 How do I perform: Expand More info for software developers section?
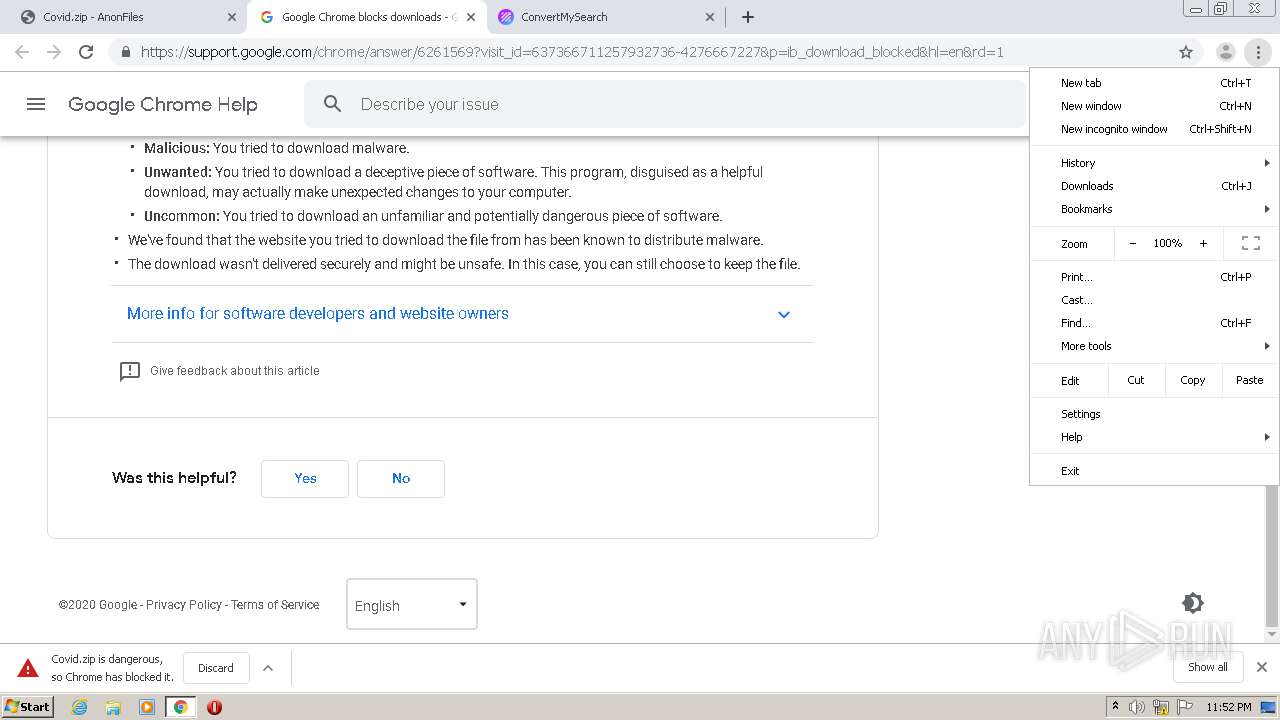pyautogui.click(x=462, y=314)
